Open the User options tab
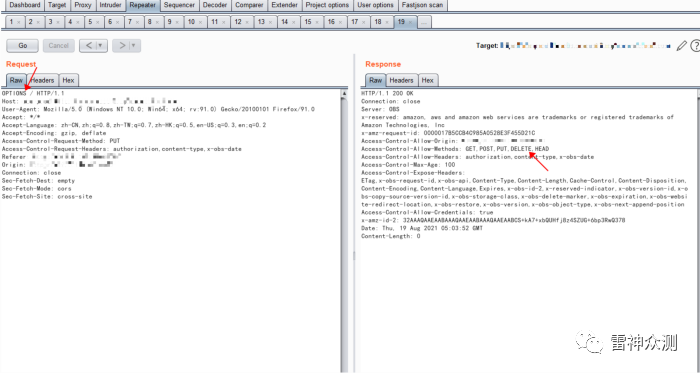Screen dimensions: 700x374 tap(375, 5)
